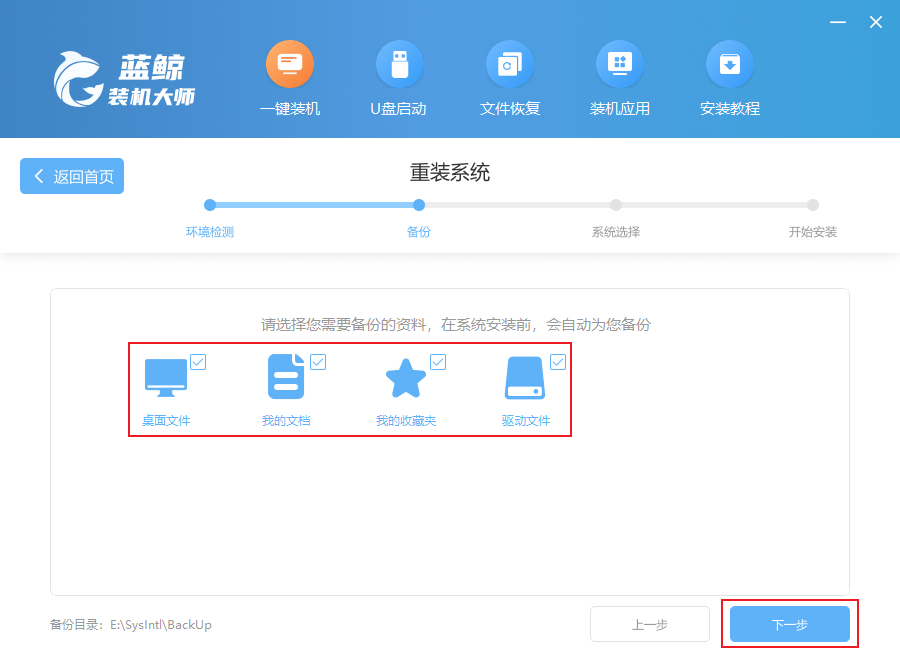Open the 一键装机 orange icon

point(290,65)
